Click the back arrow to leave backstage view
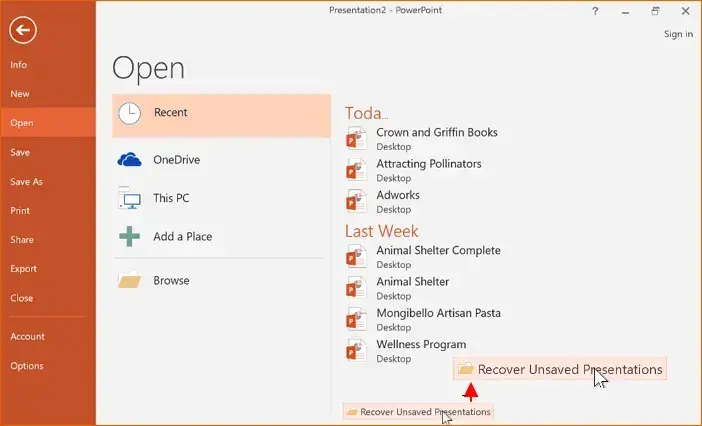The width and height of the screenshot is (702, 426). click(23, 30)
